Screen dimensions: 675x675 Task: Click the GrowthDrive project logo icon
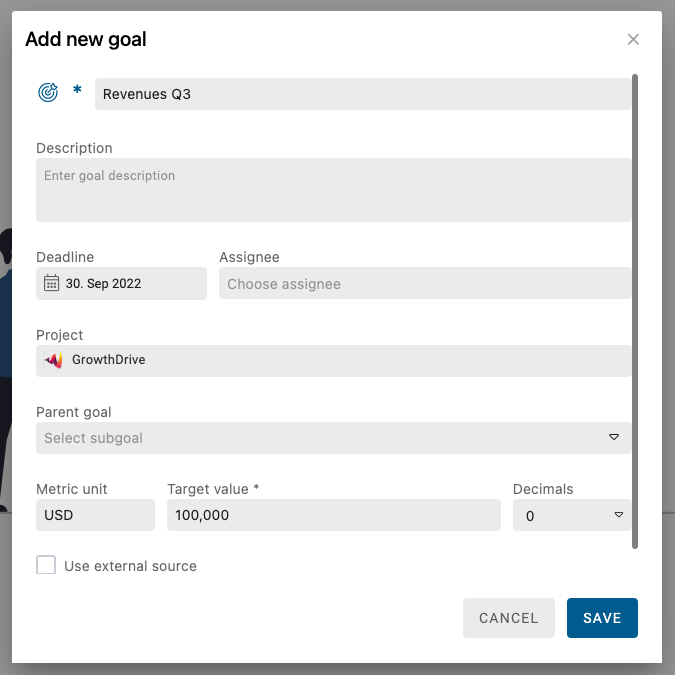pyautogui.click(x=54, y=360)
